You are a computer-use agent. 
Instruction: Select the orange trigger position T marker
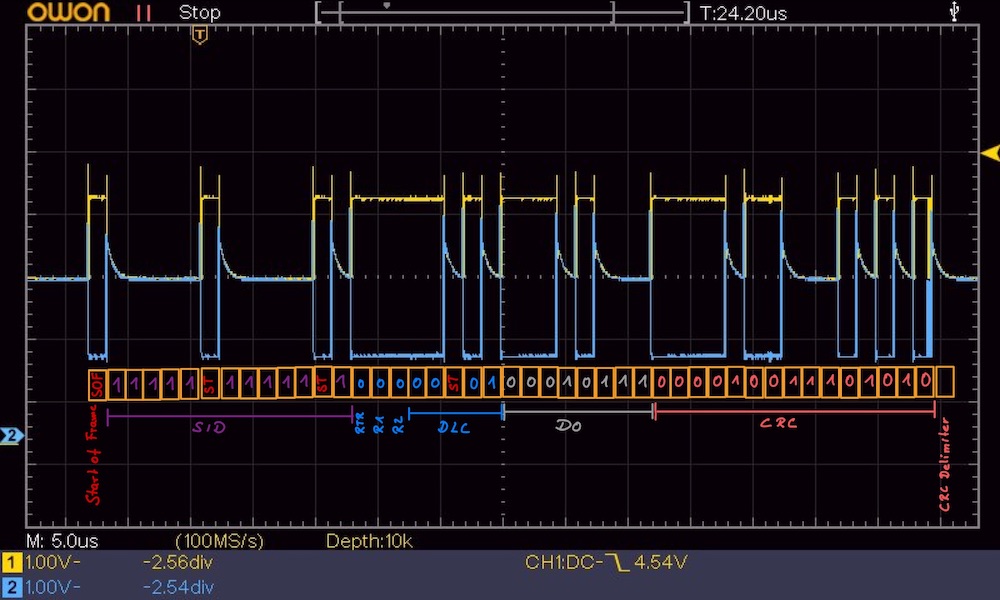pyautogui.click(x=200, y=36)
